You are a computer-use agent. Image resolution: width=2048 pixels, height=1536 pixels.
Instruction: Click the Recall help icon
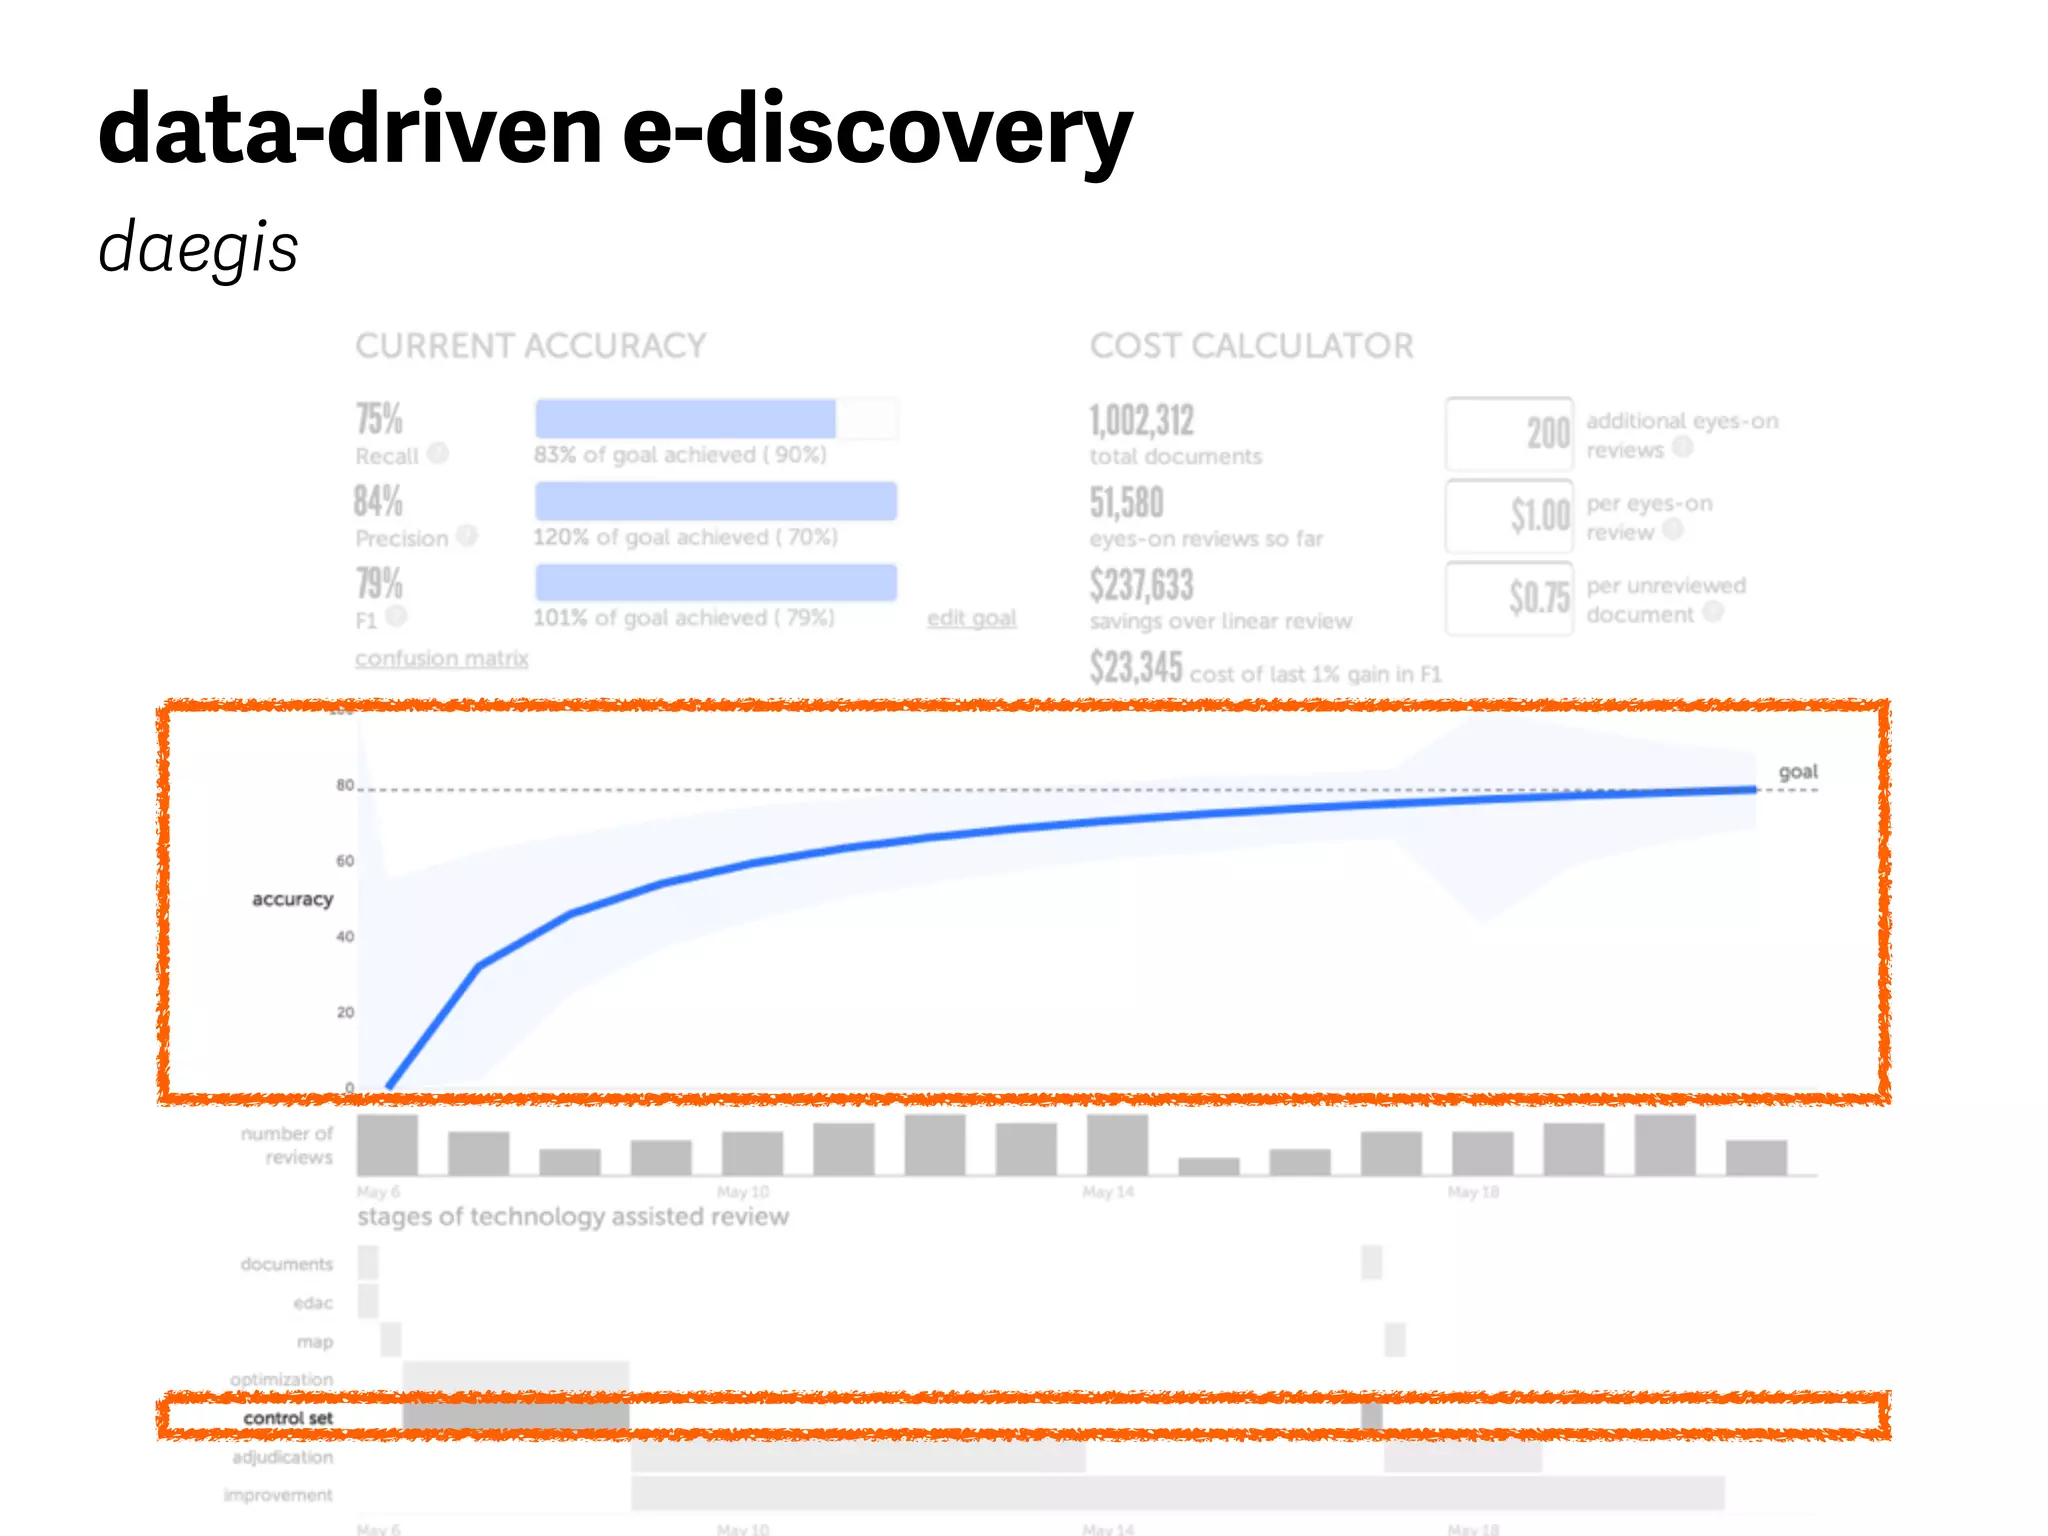pyautogui.click(x=438, y=454)
